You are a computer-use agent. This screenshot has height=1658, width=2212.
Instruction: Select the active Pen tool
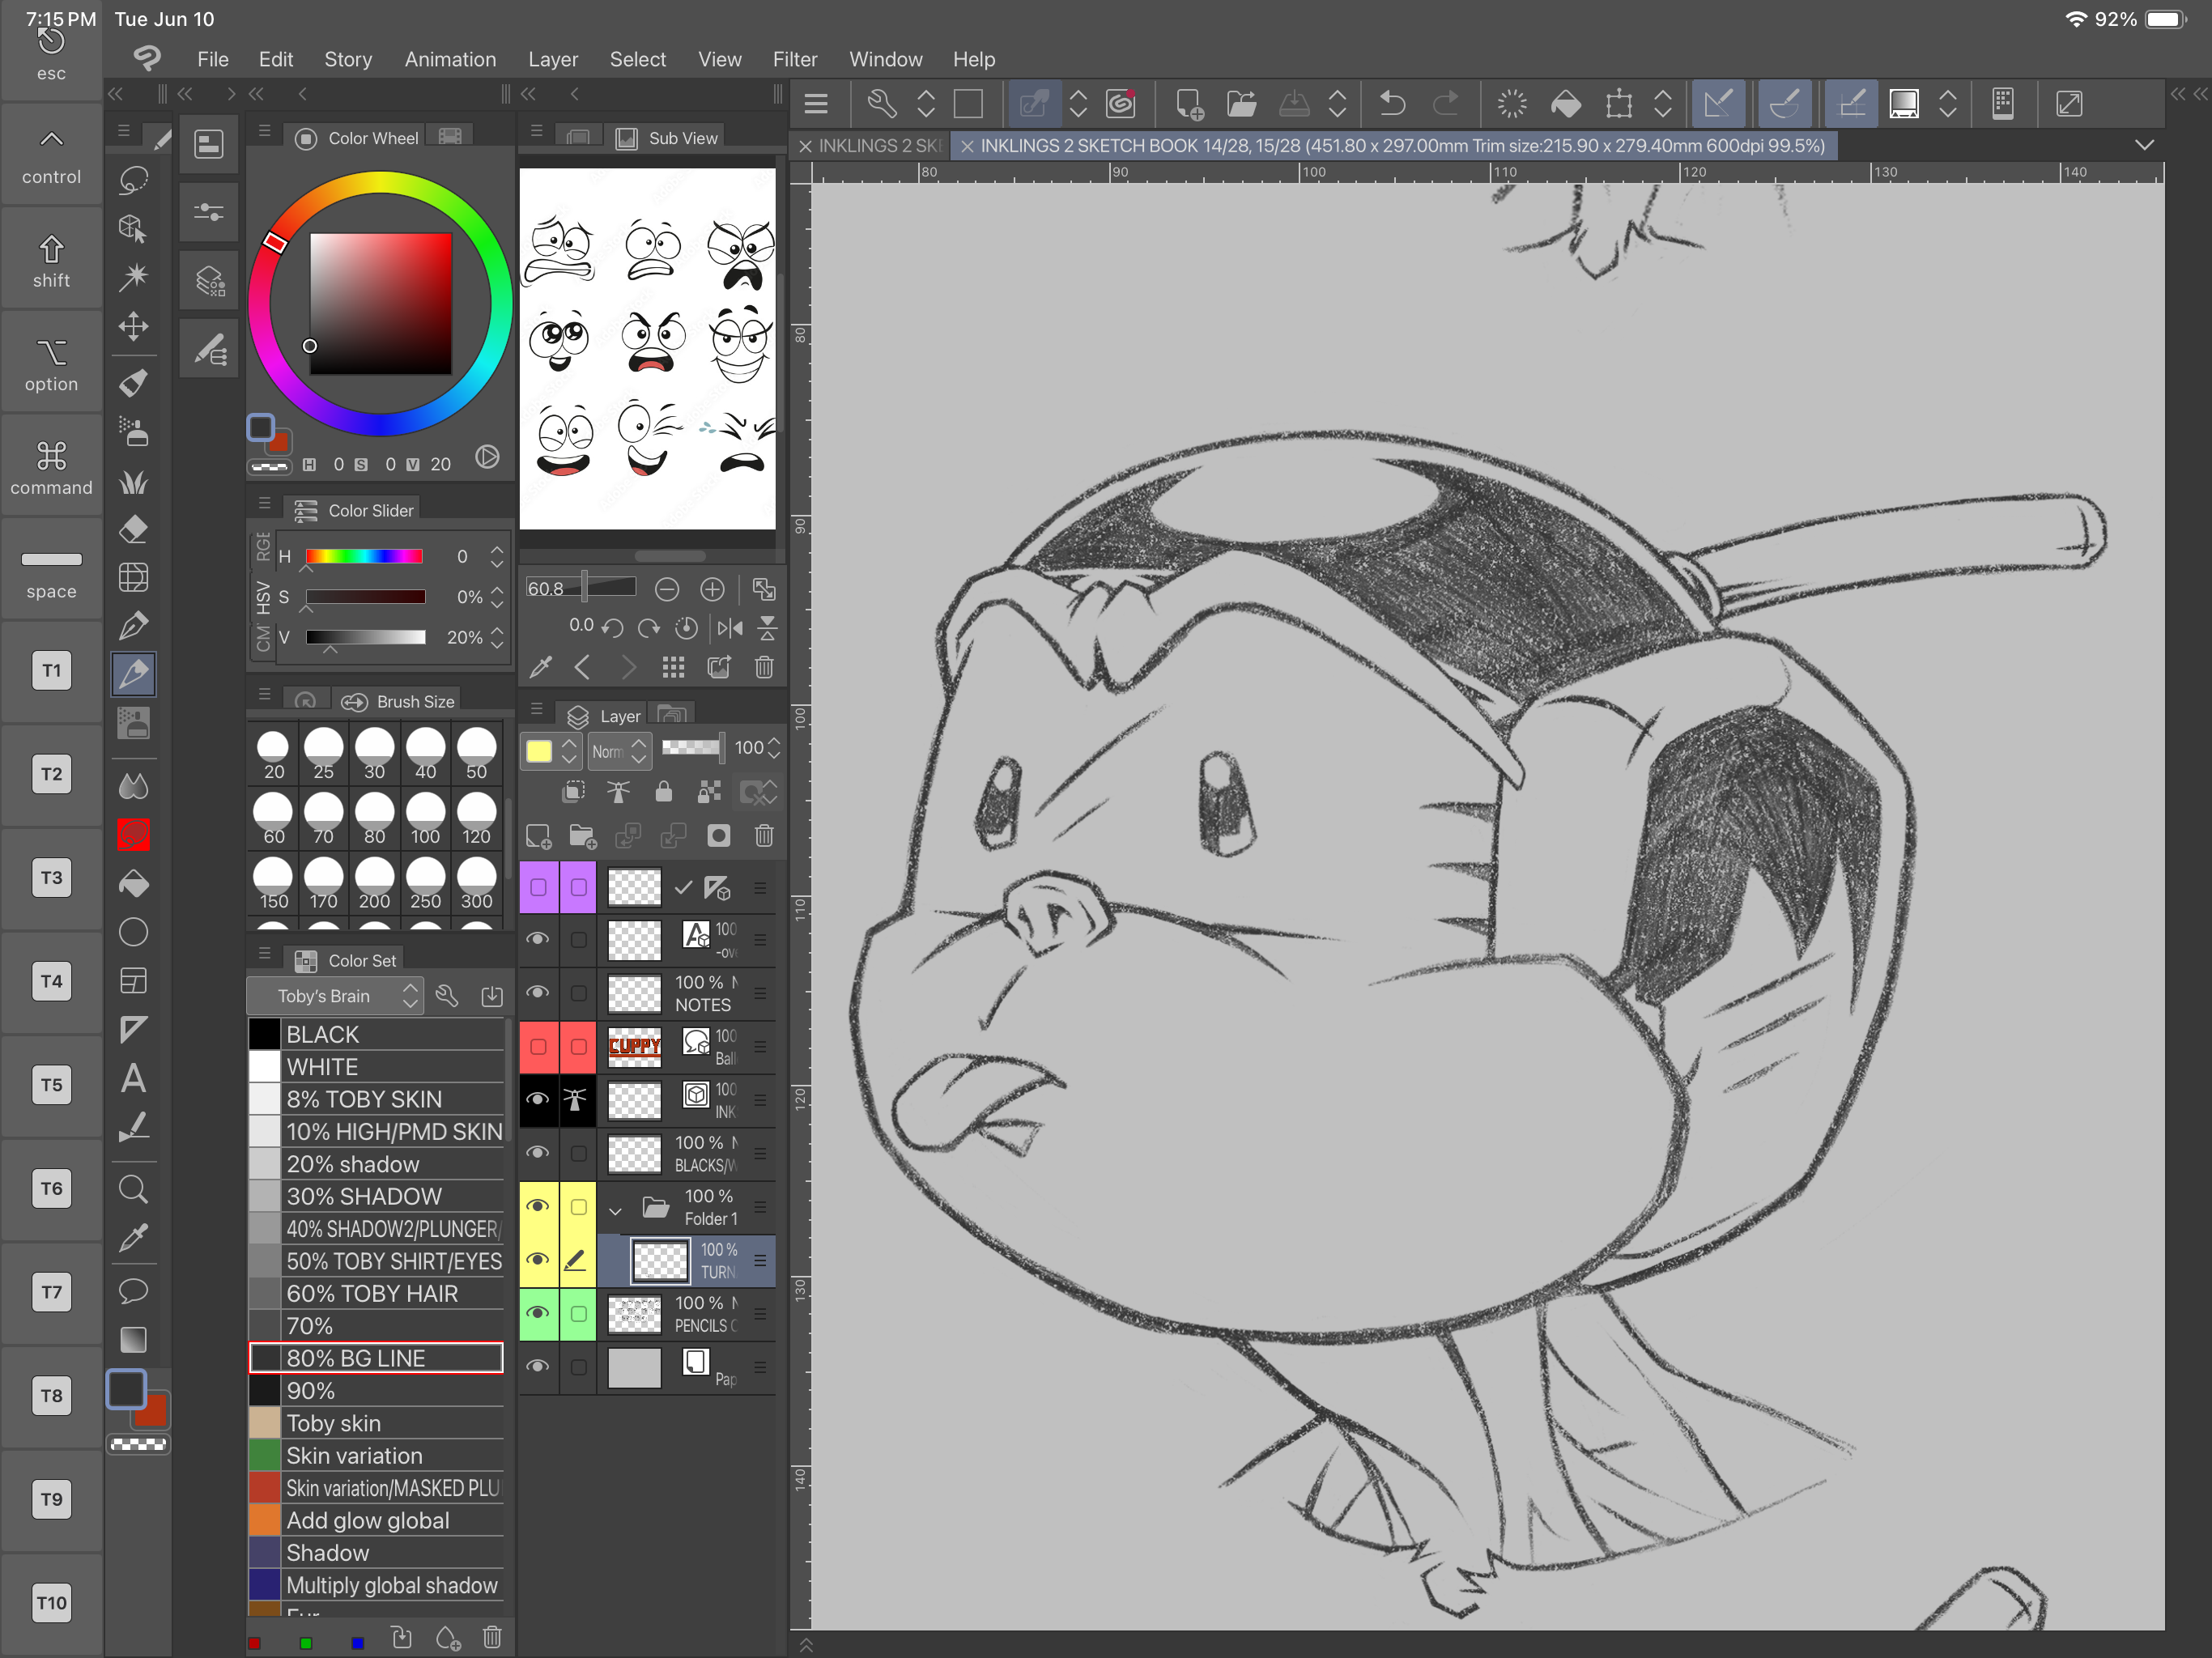click(x=133, y=674)
